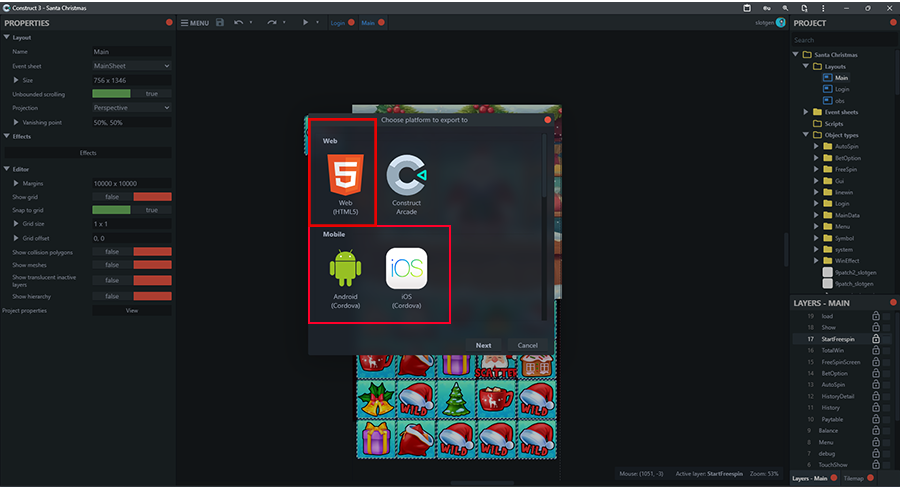Switch to the Login layout tab
The width and height of the screenshot is (900, 489).
point(338,23)
